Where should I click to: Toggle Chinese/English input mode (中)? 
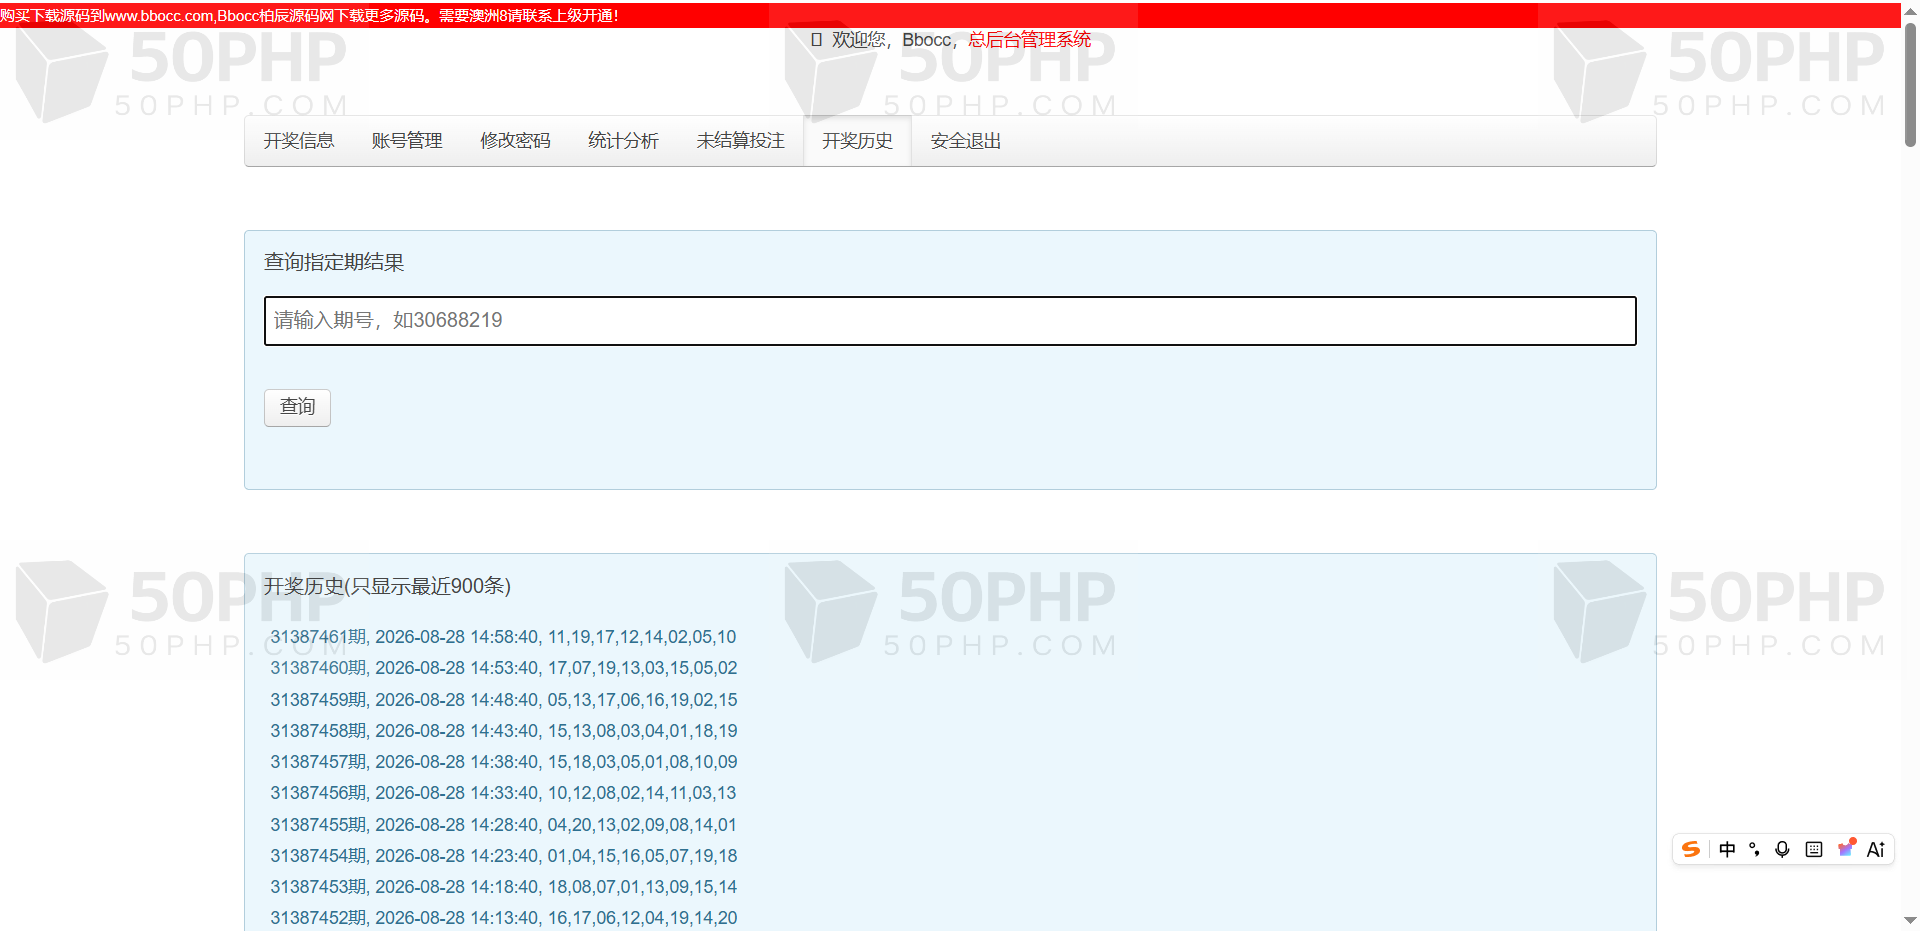pyautogui.click(x=1727, y=849)
